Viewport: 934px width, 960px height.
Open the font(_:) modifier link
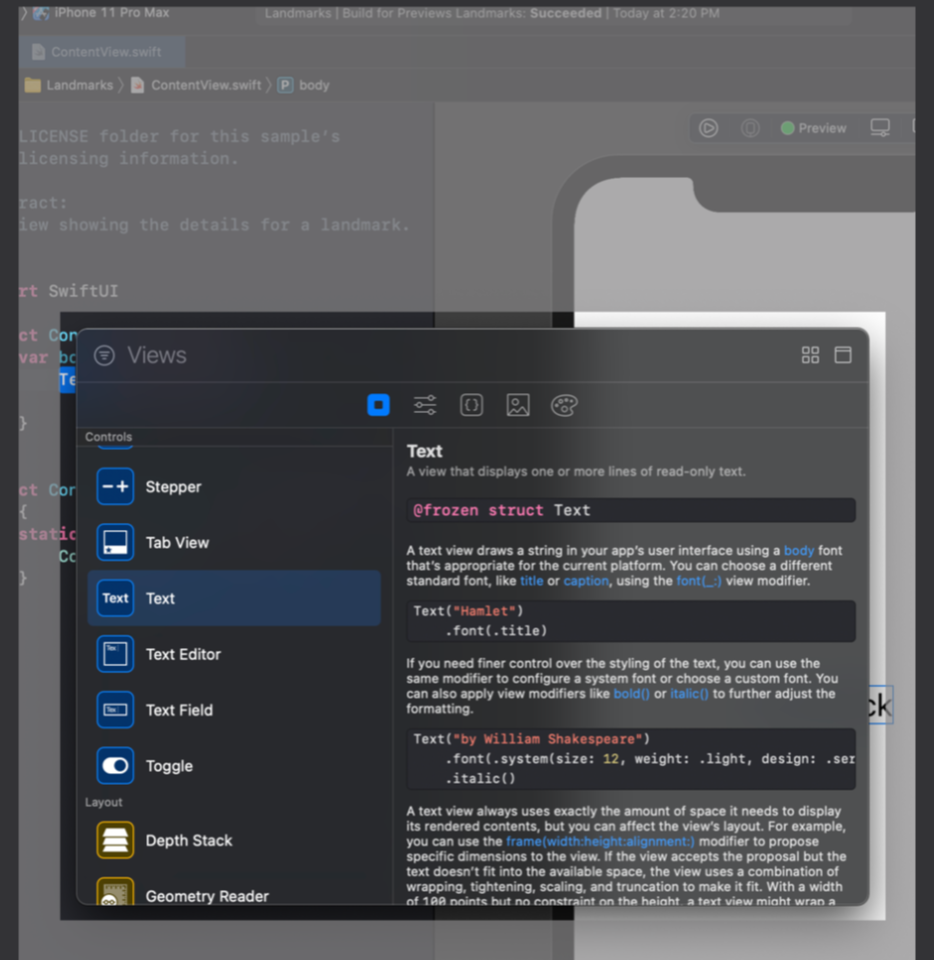pyautogui.click(x=699, y=581)
